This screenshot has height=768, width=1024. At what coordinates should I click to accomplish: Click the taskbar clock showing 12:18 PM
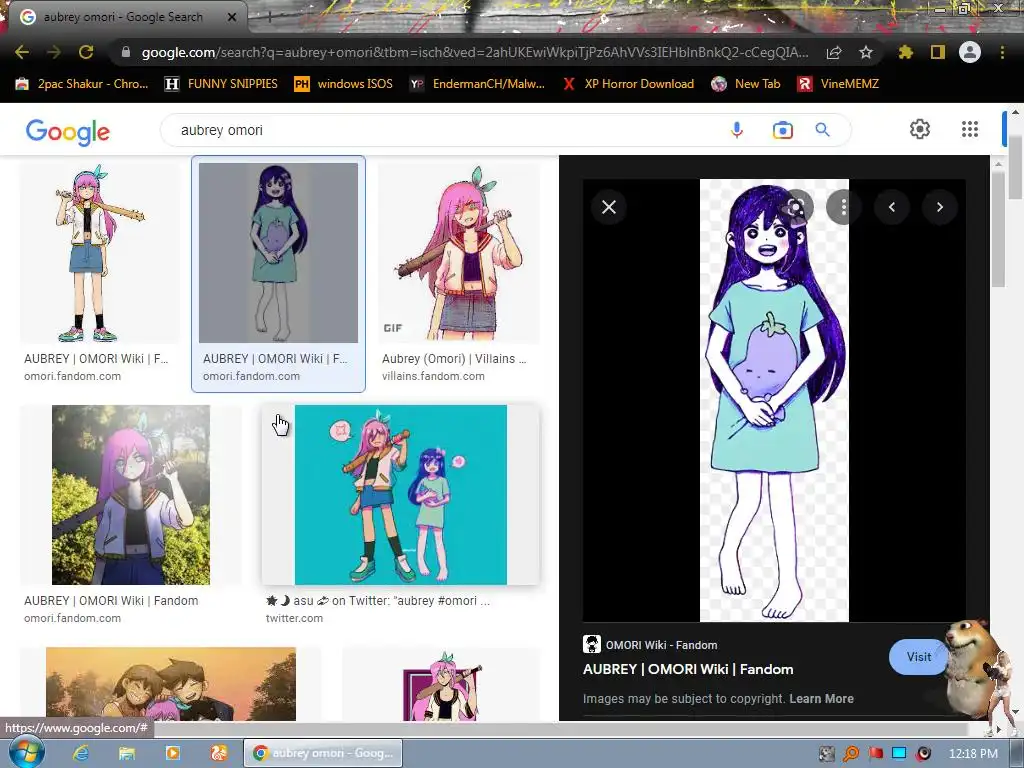973,754
